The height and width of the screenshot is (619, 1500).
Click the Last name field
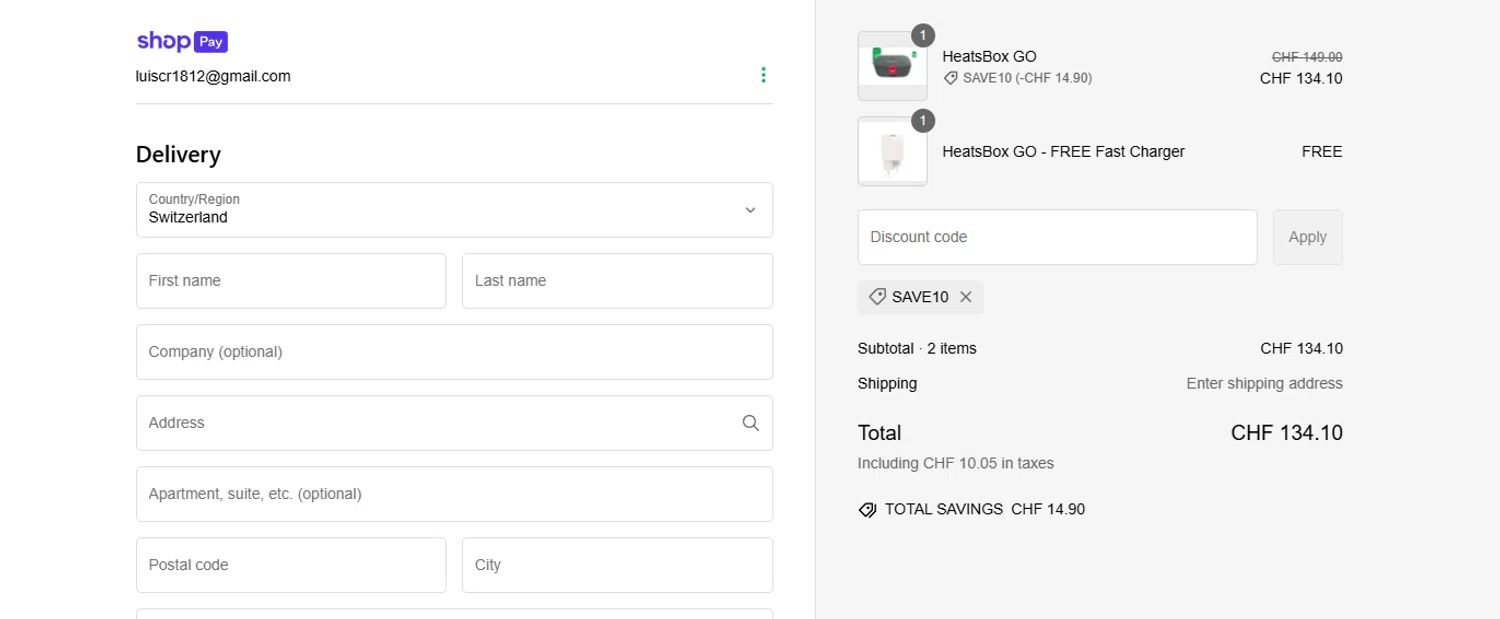pyautogui.click(x=617, y=281)
